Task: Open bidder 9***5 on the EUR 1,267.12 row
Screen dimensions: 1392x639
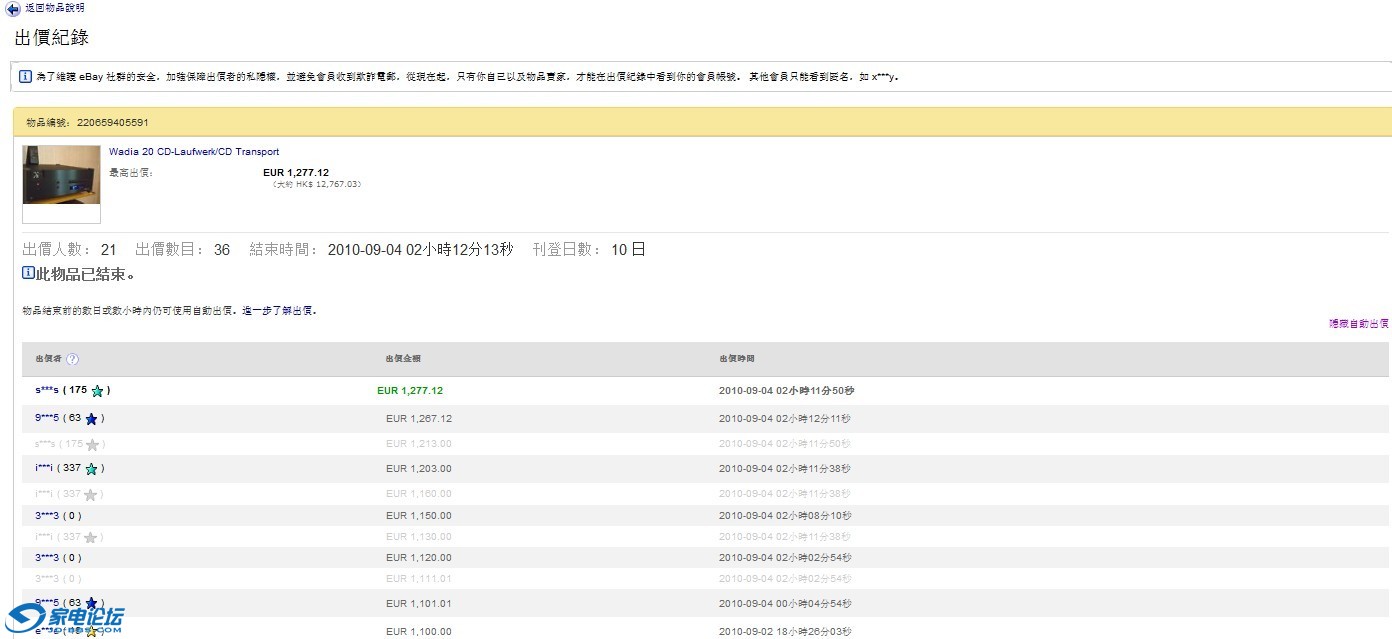Action: coord(47,418)
